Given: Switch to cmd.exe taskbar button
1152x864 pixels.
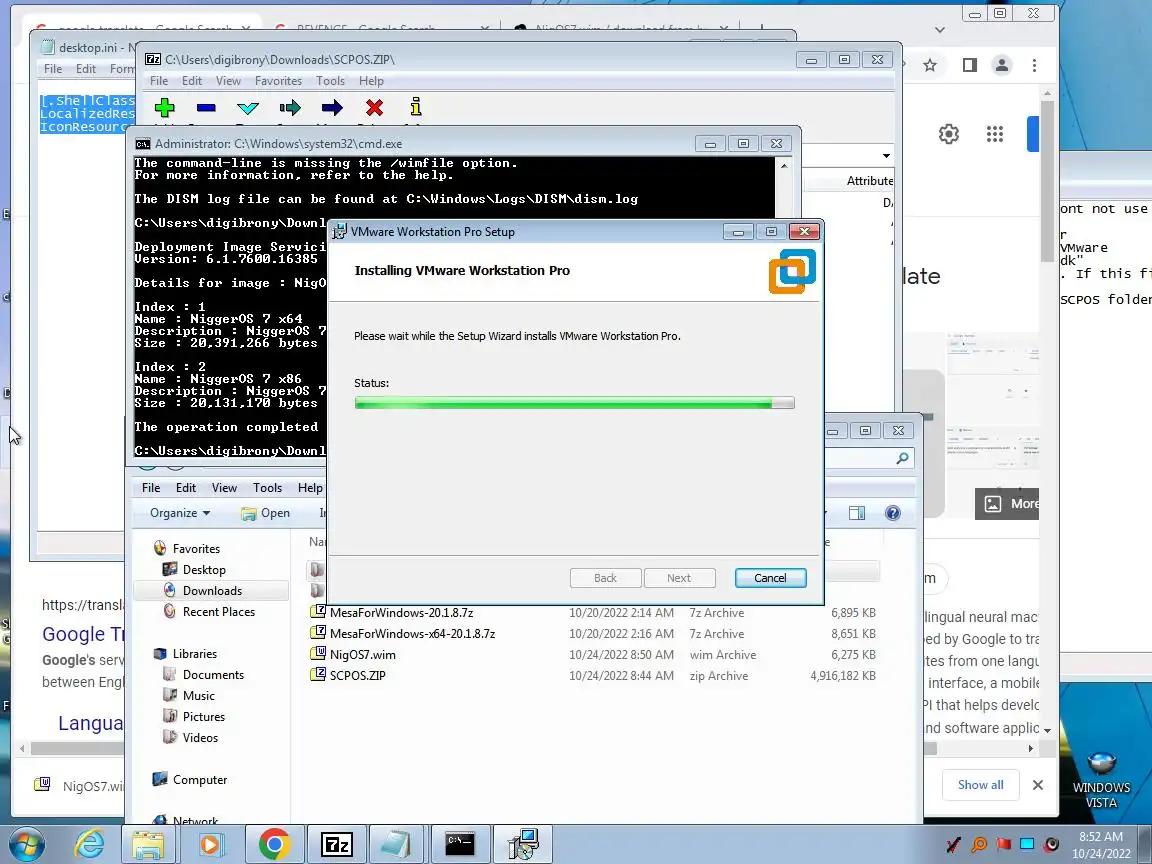Looking at the screenshot, I should tap(461, 845).
